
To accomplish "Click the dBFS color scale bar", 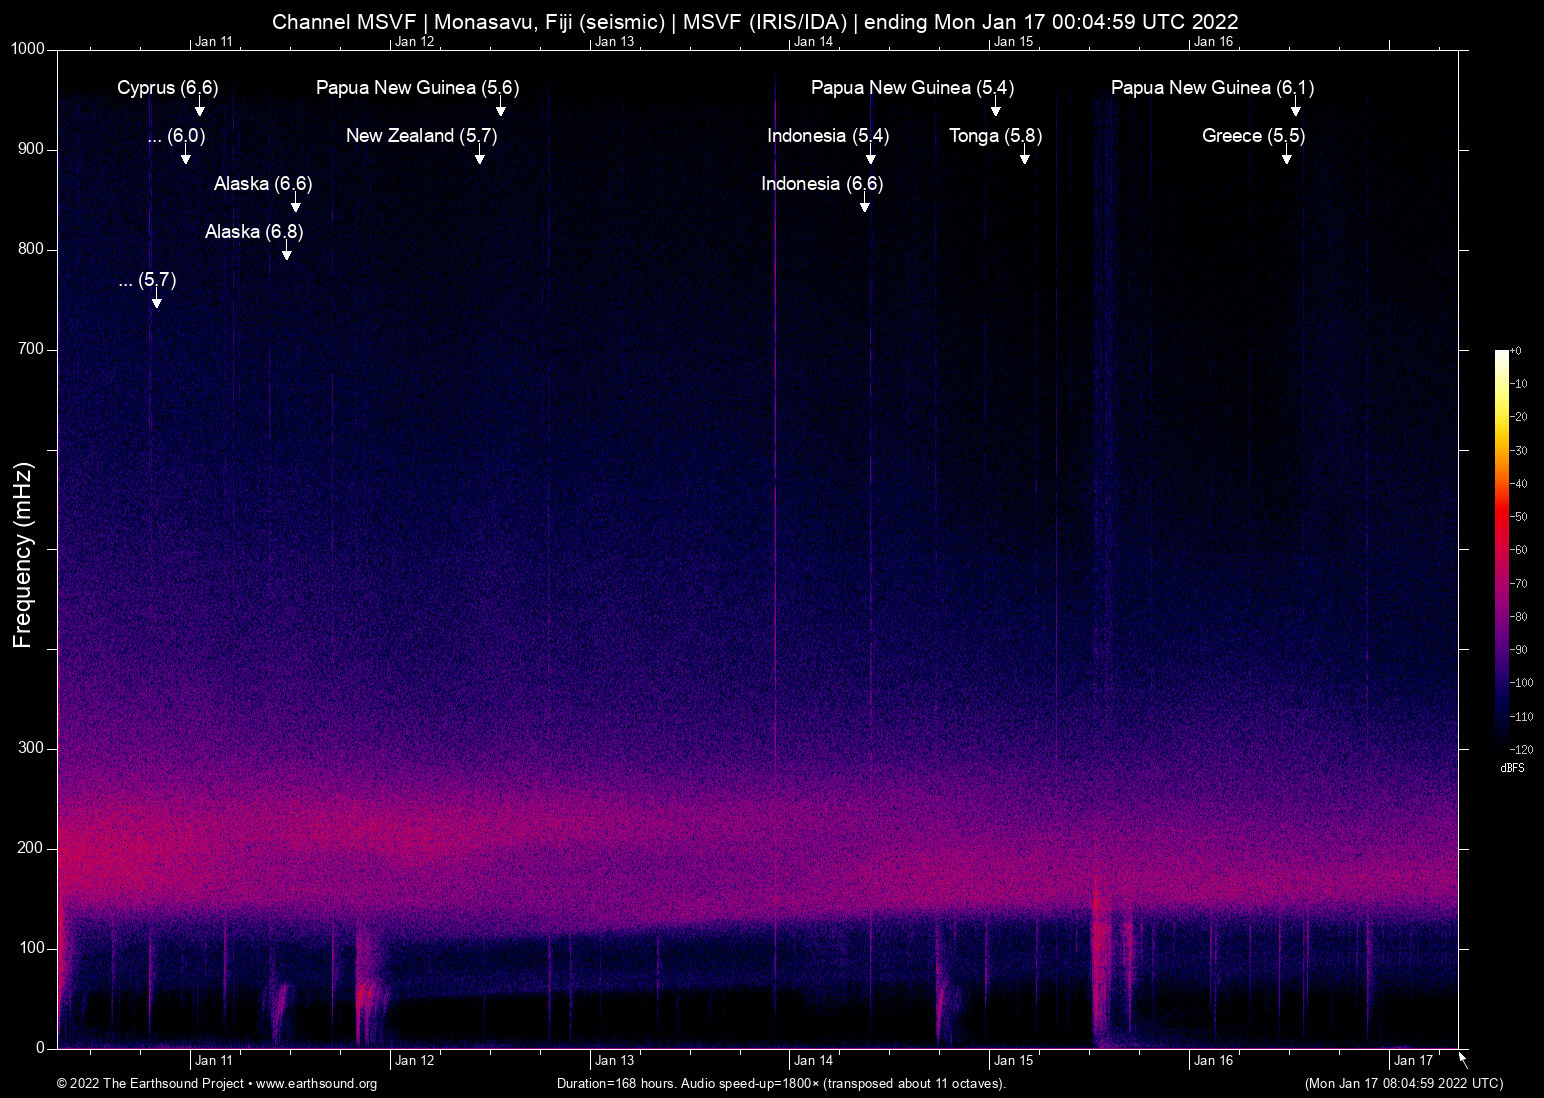I will tap(1501, 550).
